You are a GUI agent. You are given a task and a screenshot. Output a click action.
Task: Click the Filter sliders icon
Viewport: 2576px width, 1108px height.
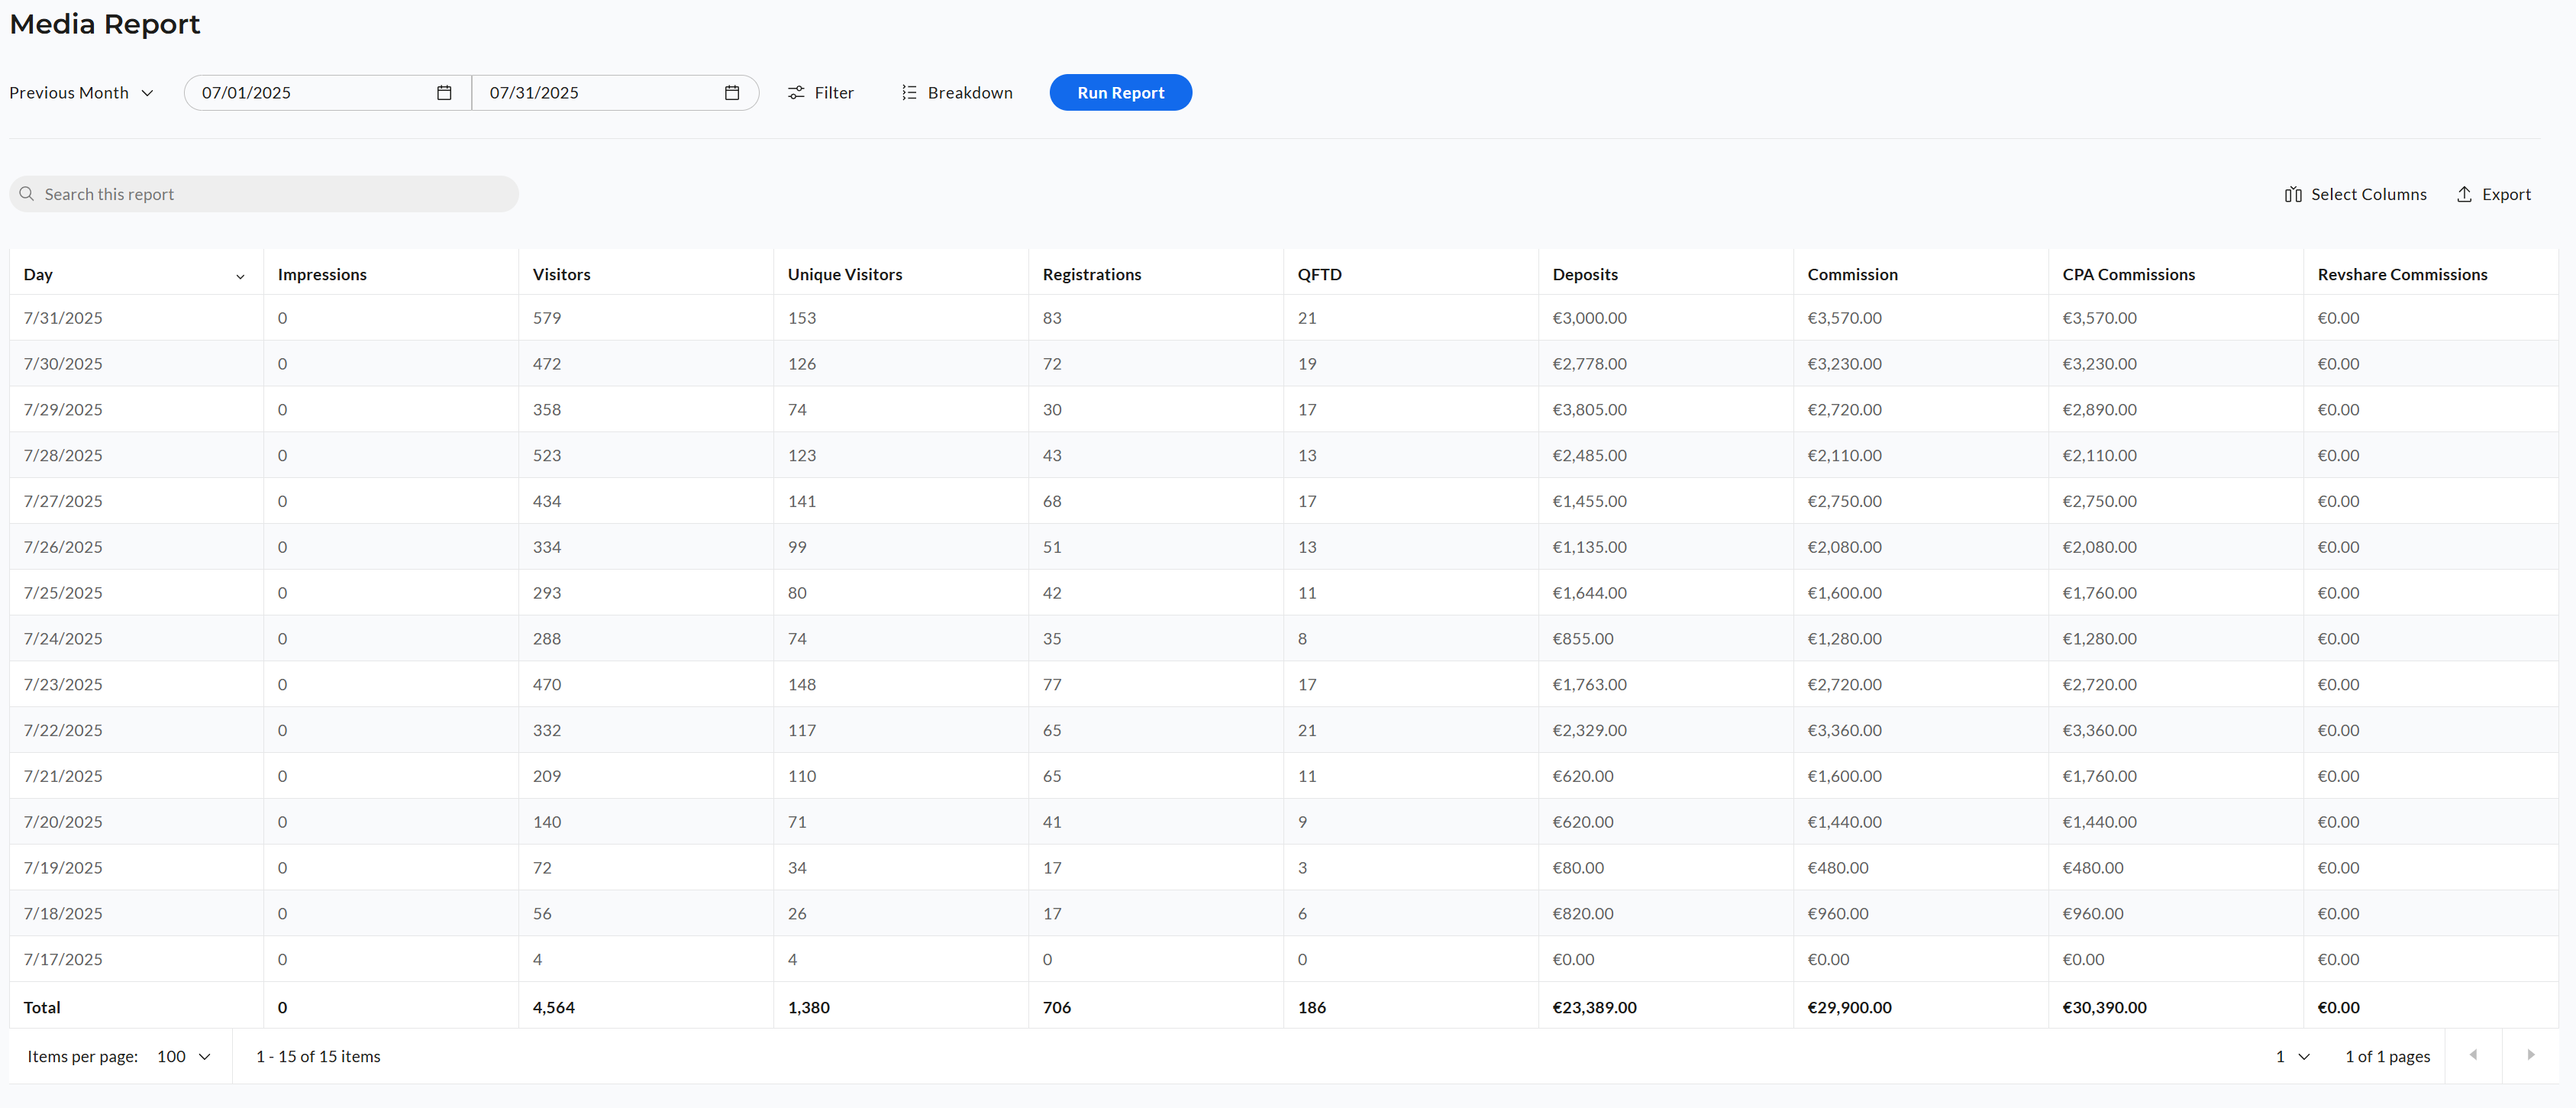(x=796, y=93)
